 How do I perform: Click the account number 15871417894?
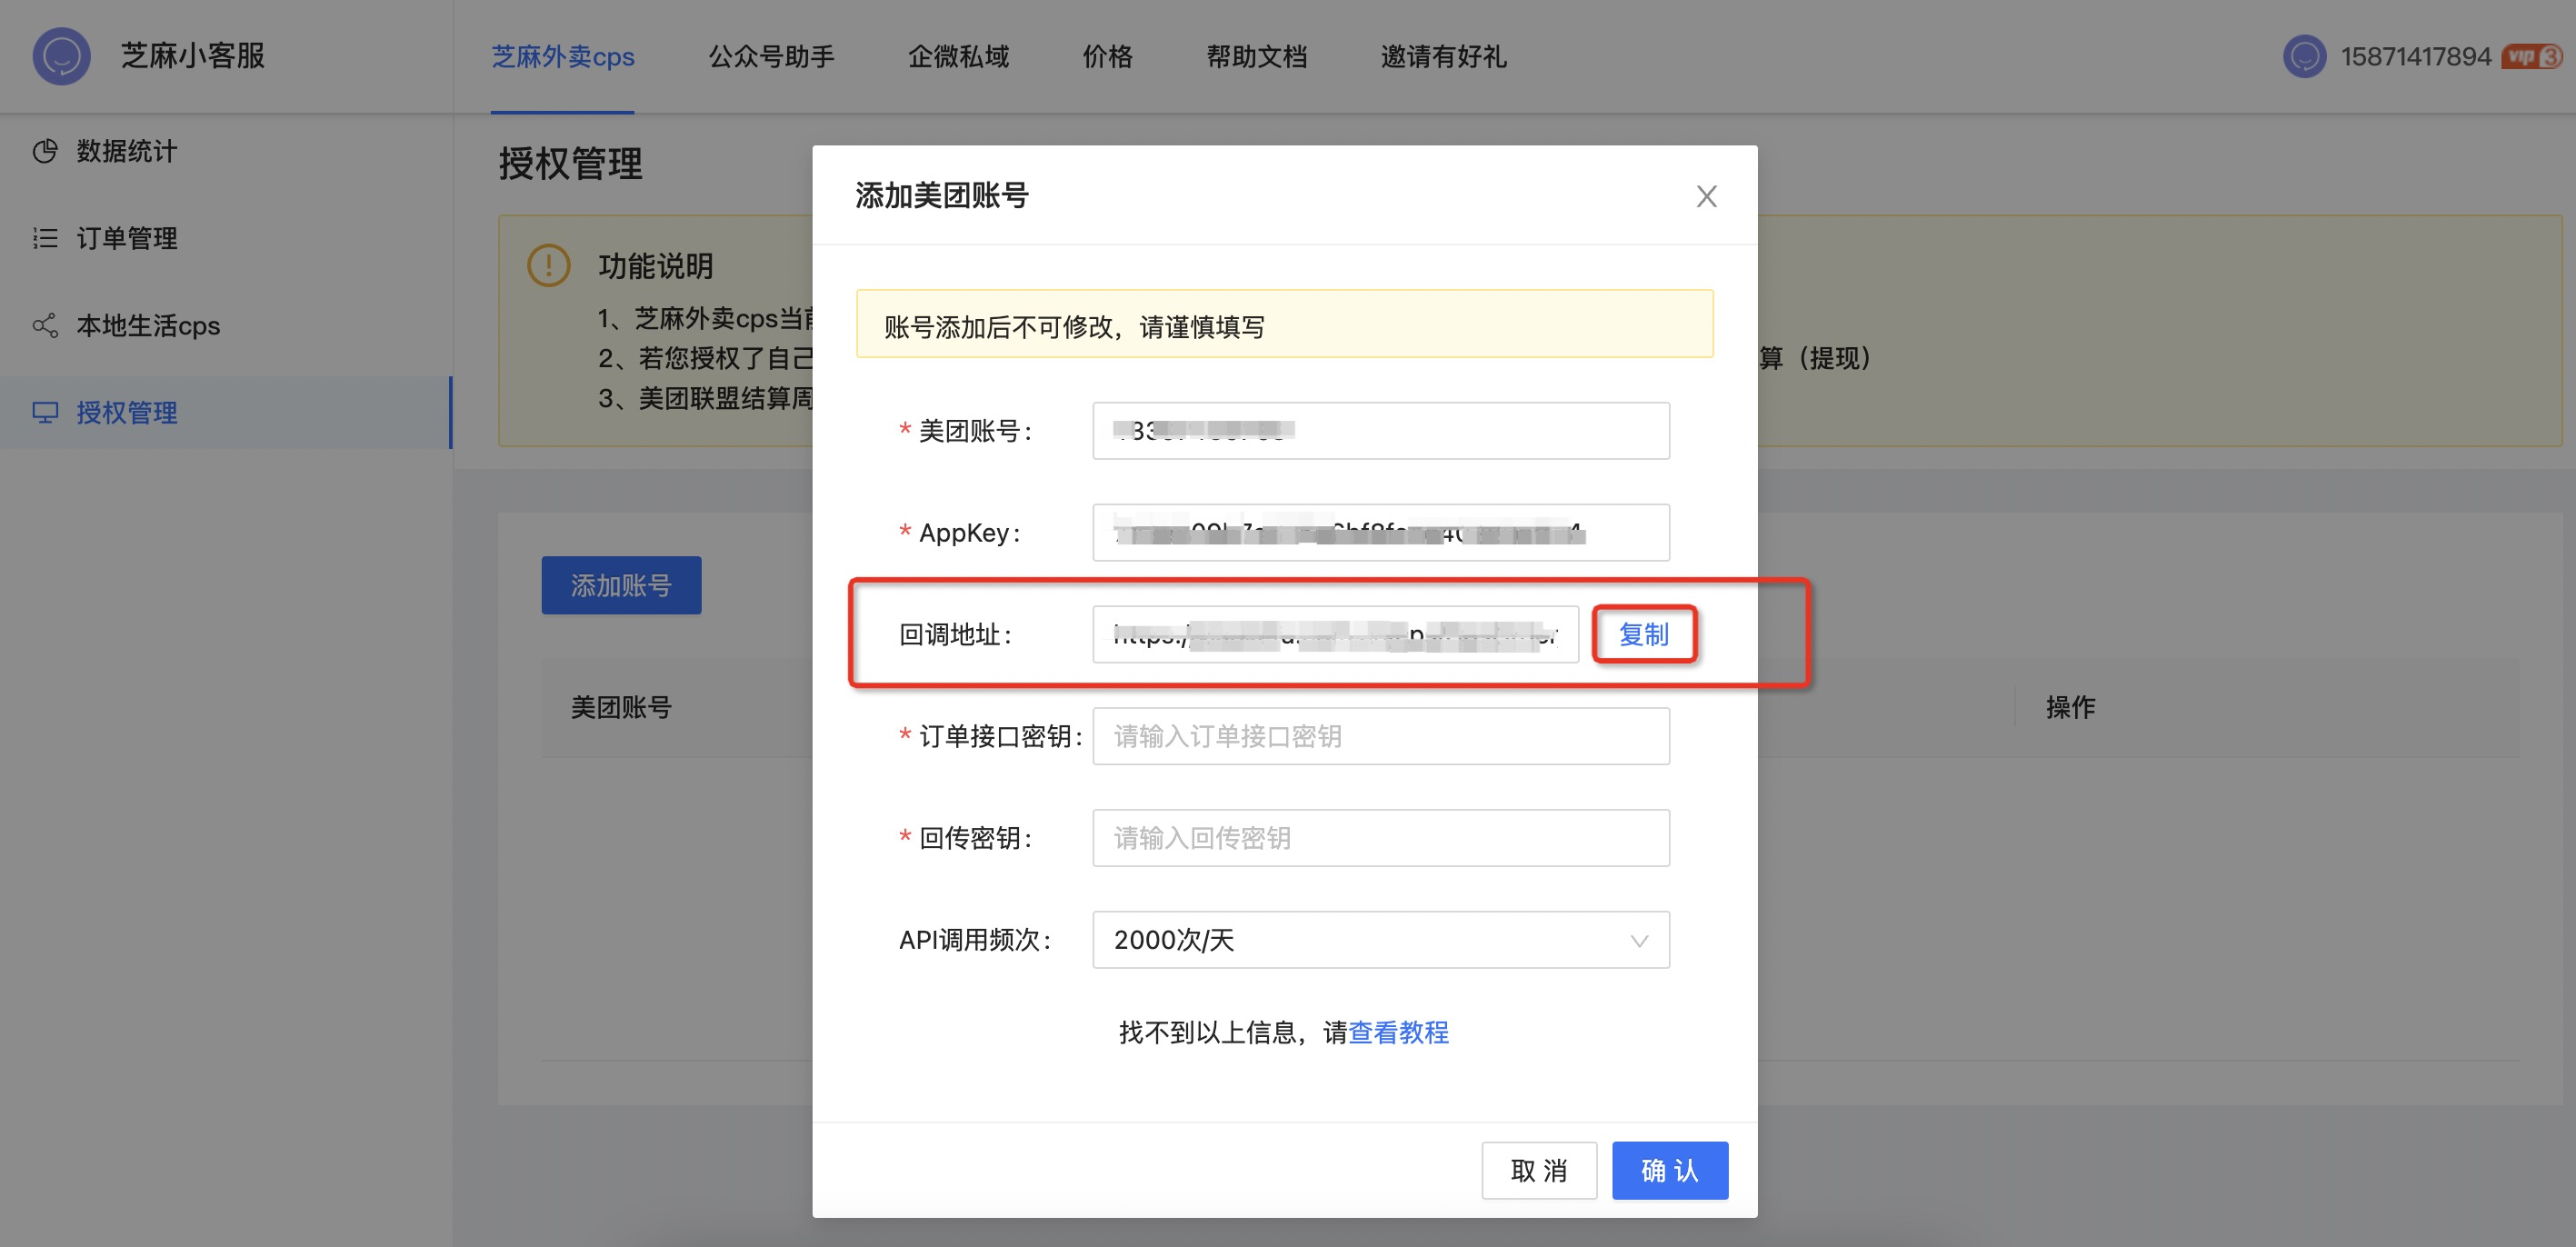(x=2415, y=56)
